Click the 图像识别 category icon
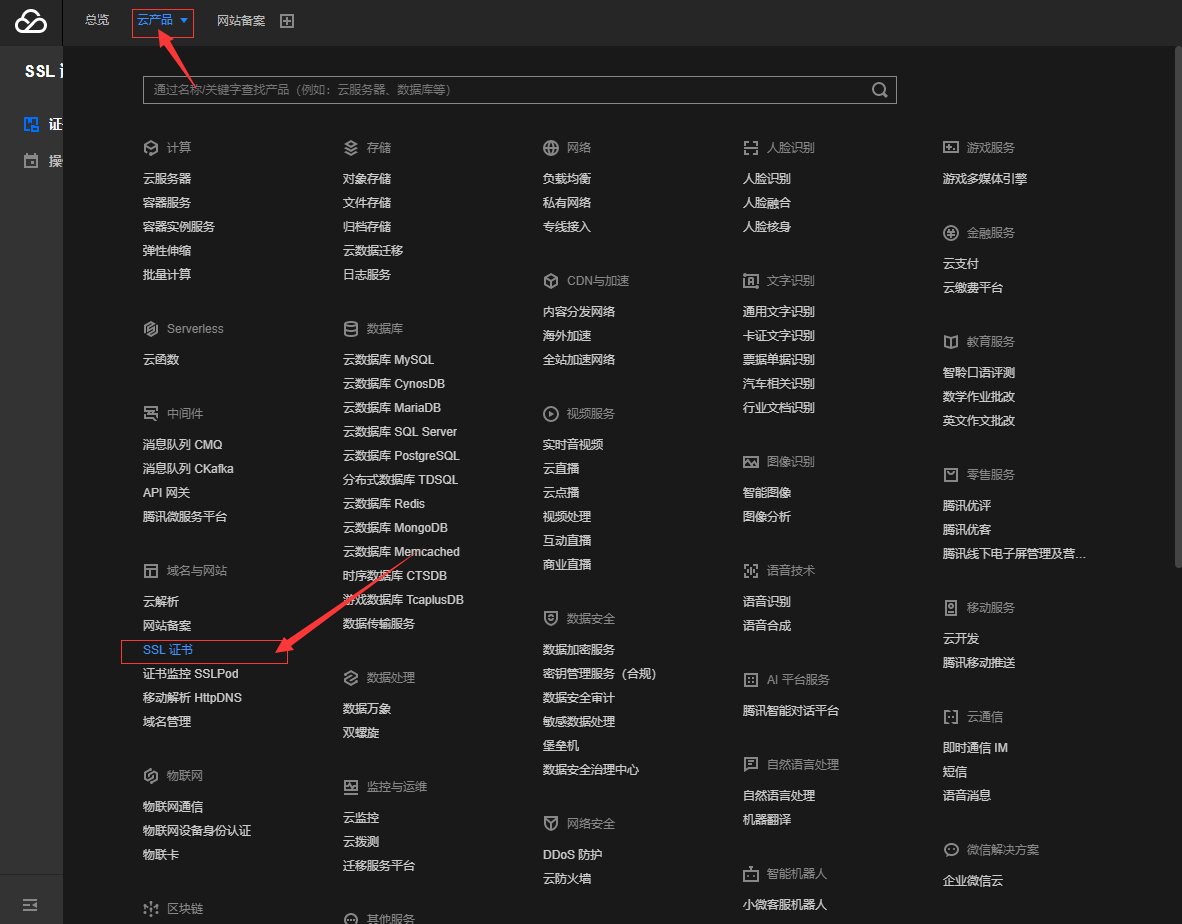 coord(751,462)
